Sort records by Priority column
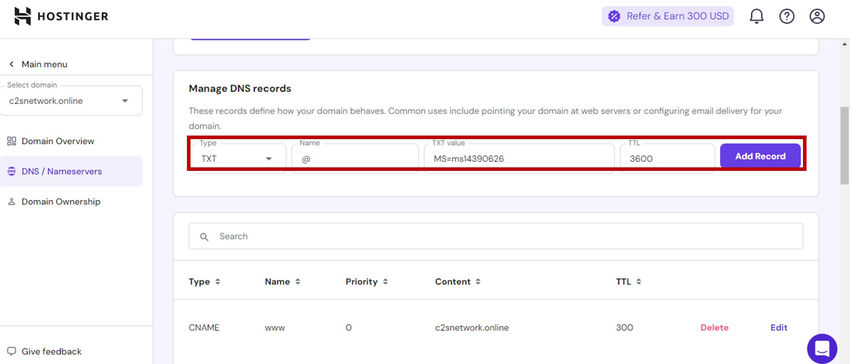Screen dimensions: 850x364 pos(366,282)
